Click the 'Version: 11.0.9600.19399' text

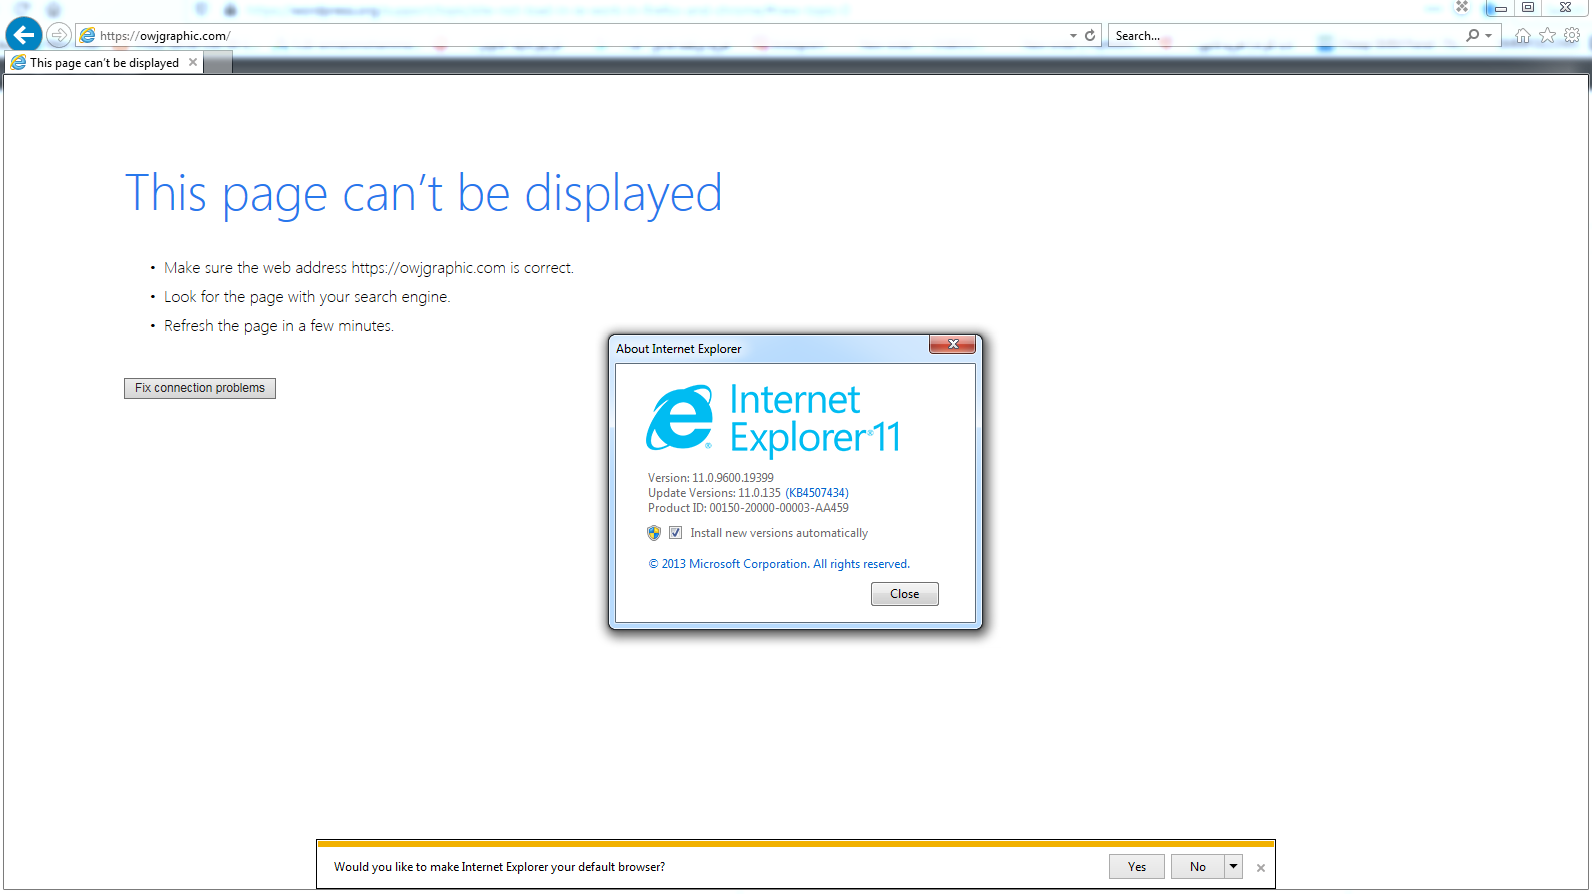click(x=711, y=478)
